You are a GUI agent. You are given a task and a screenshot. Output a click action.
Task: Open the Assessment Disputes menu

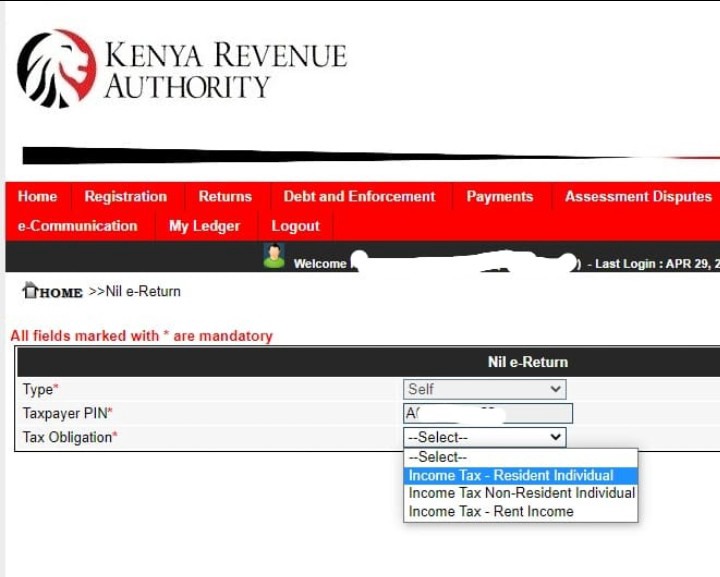point(638,196)
